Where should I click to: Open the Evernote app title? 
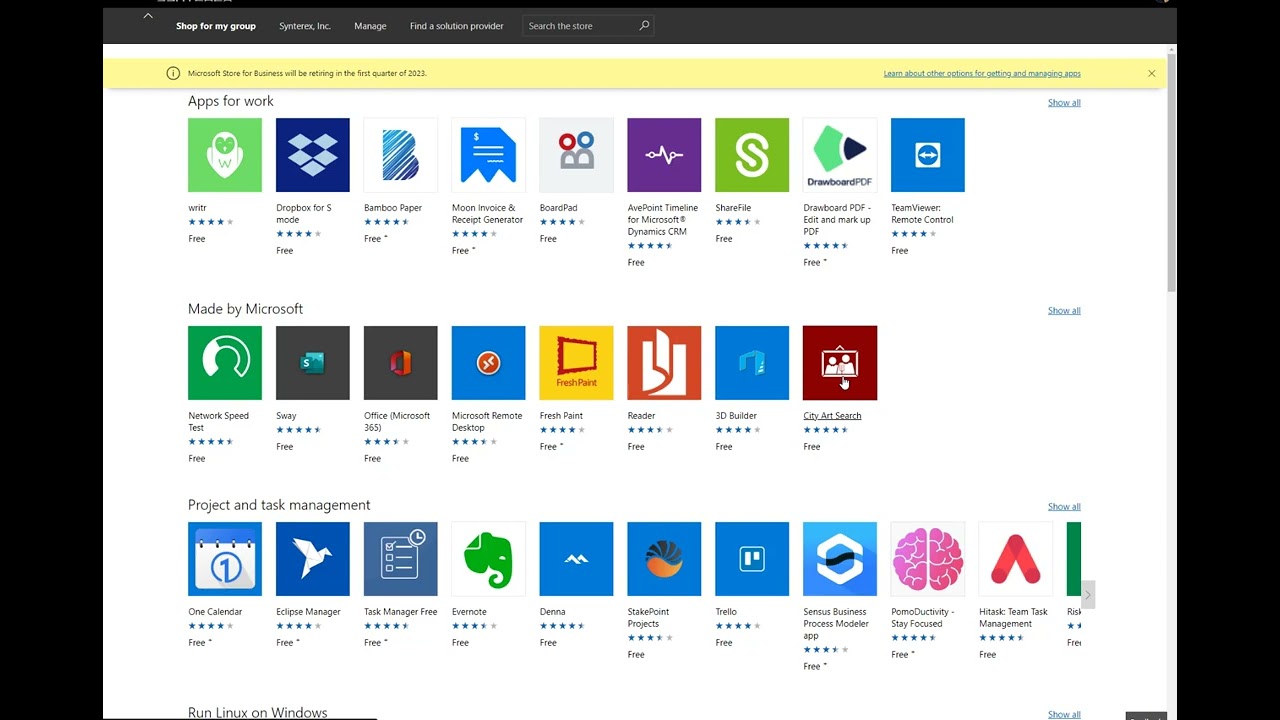[x=469, y=612]
